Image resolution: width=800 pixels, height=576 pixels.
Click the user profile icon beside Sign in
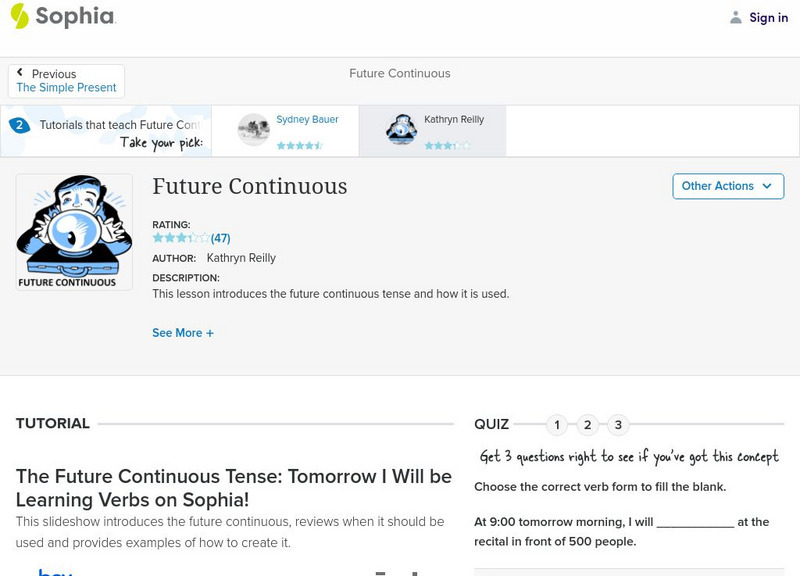[x=736, y=17]
